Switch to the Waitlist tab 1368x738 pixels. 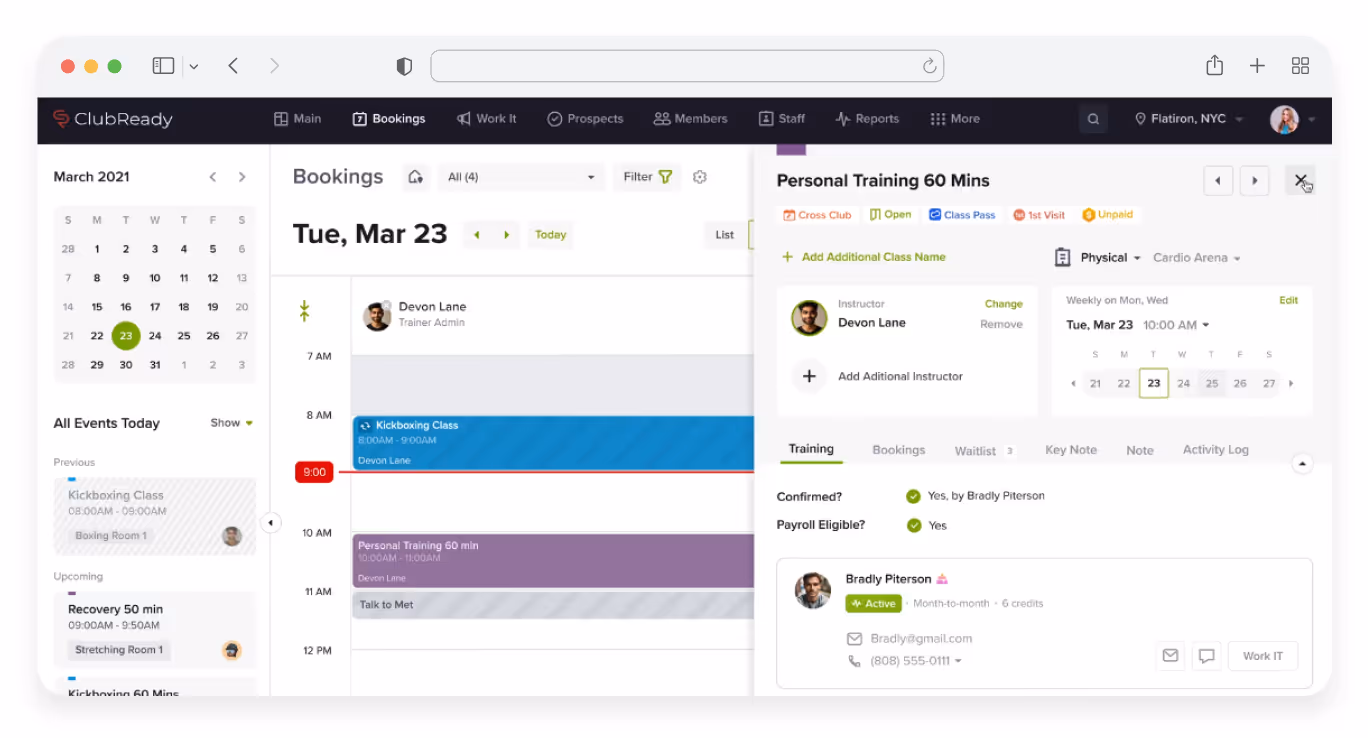[985, 451]
